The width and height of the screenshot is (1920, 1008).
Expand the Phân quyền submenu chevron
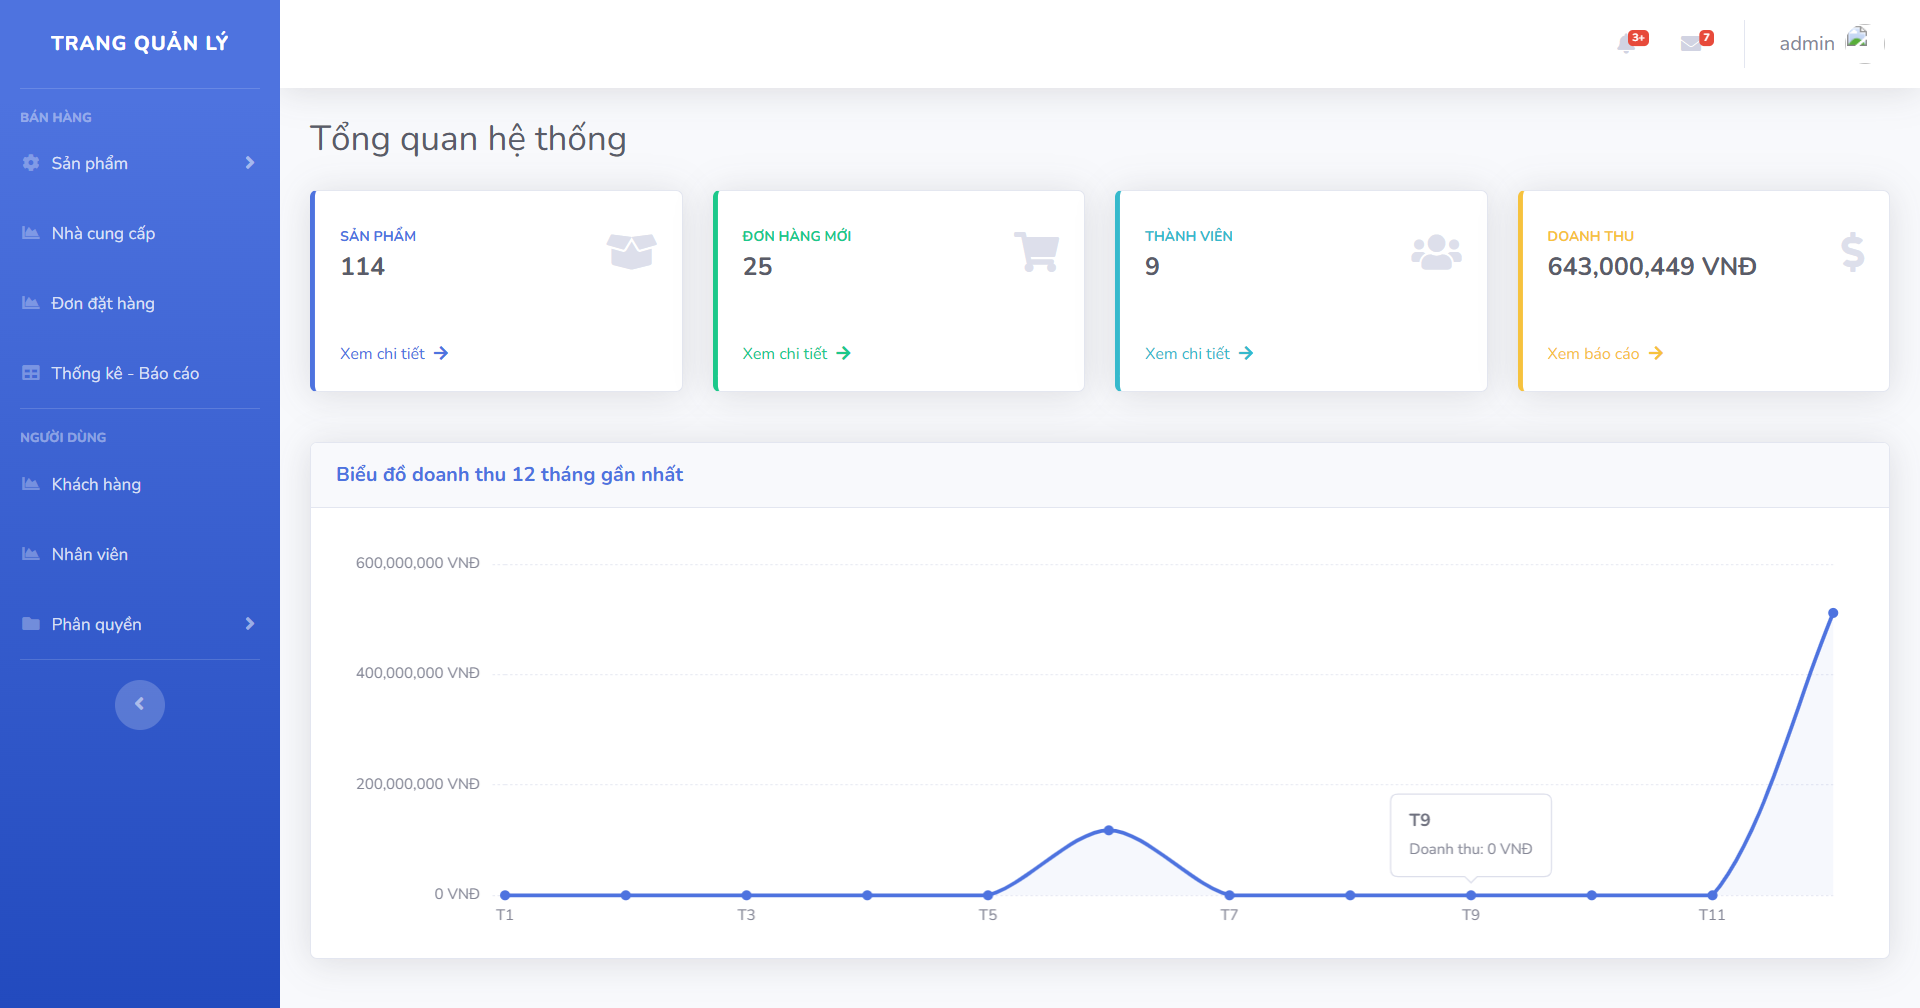tap(249, 623)
